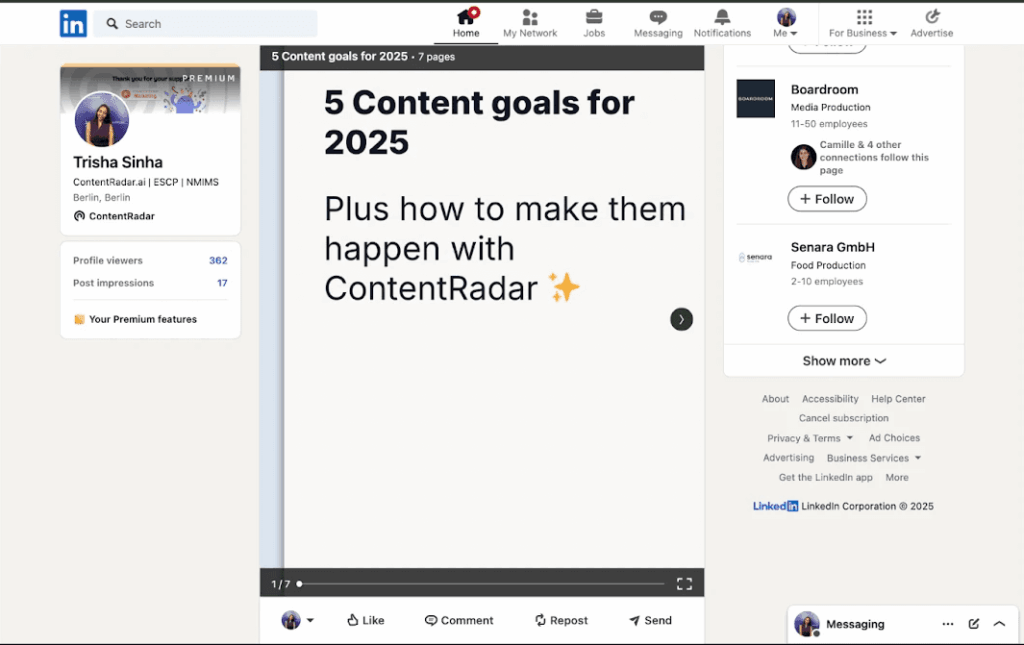This screenshot has height=645, width=1024.
Task: Open the Me profile dropdown
Action: click(786, 23)
